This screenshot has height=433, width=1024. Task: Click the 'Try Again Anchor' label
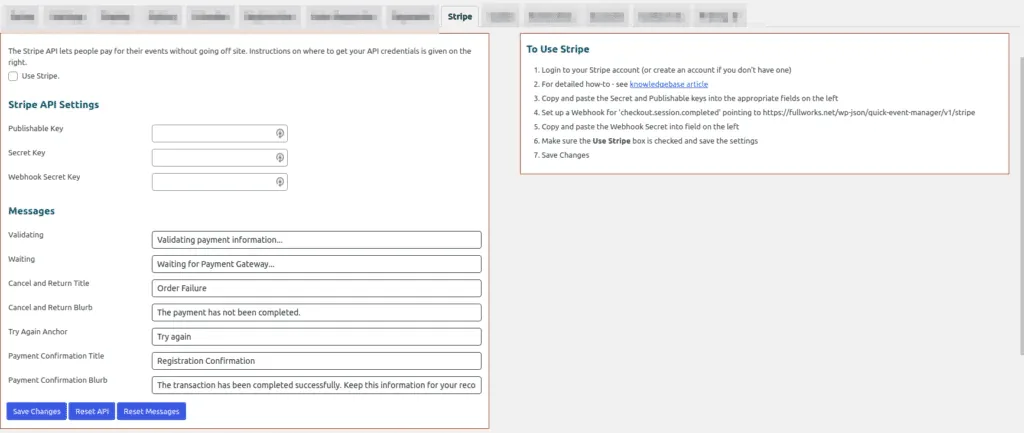(x=38, y=332)
